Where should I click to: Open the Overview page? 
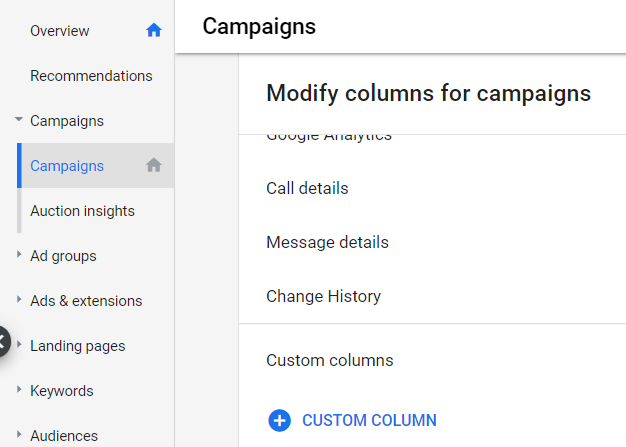coord(59,31)
